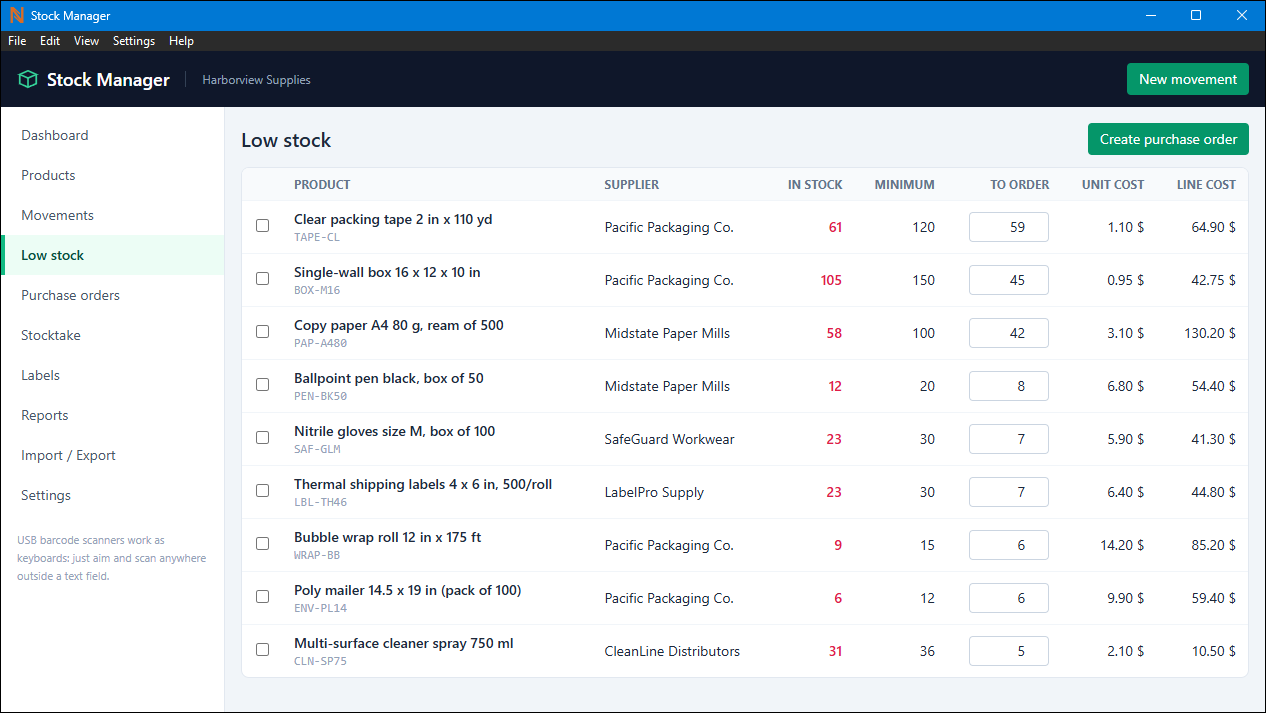Open the Help menu

pos(181,41)
